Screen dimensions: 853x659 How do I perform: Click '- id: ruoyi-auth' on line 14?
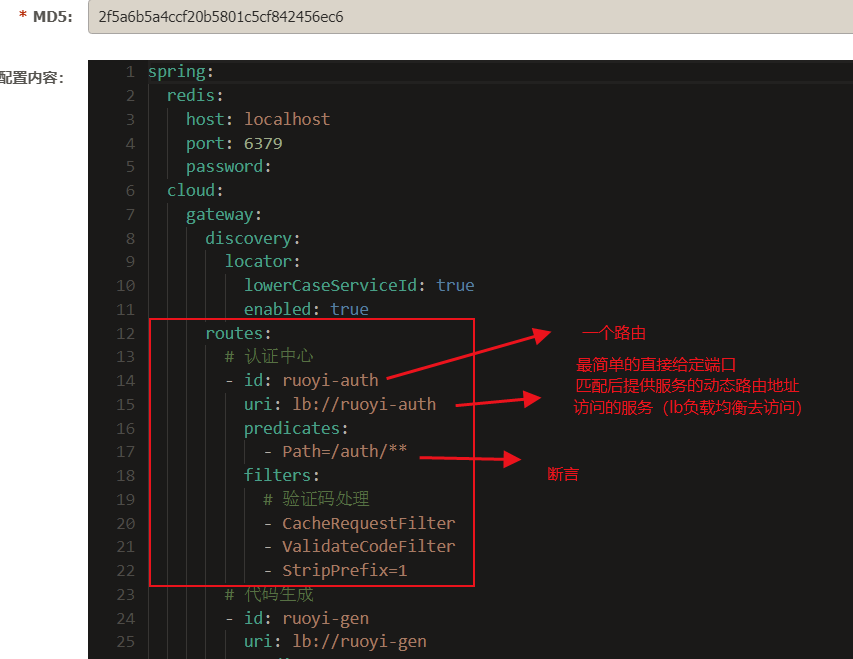pos(302,380)
